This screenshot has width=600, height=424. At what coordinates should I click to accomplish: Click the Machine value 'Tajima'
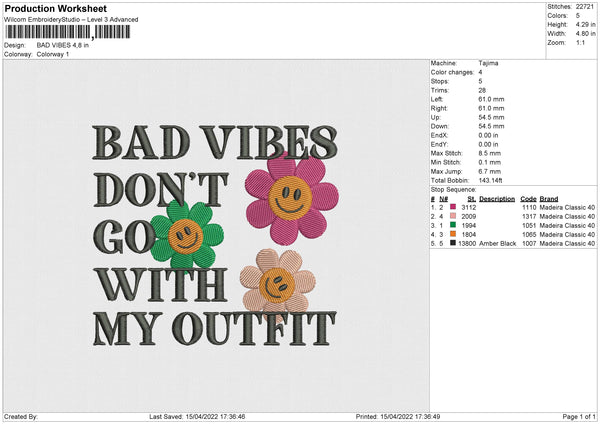488,63
